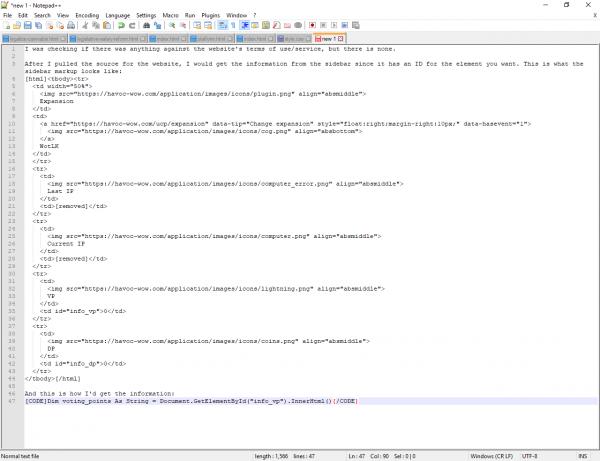Undo the last edit with green arrow
Viewport: 600px width, 461px height.
coord(121,25)
